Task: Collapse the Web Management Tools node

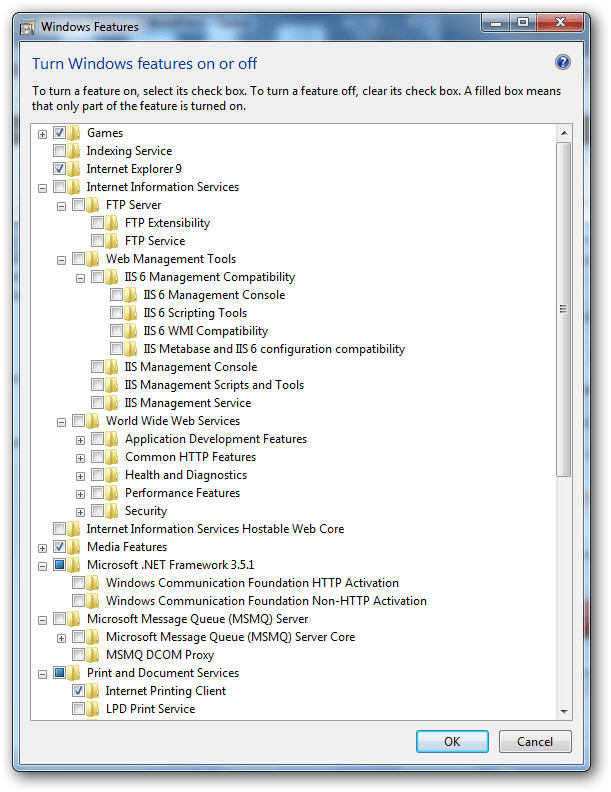Action: (62, 261)
